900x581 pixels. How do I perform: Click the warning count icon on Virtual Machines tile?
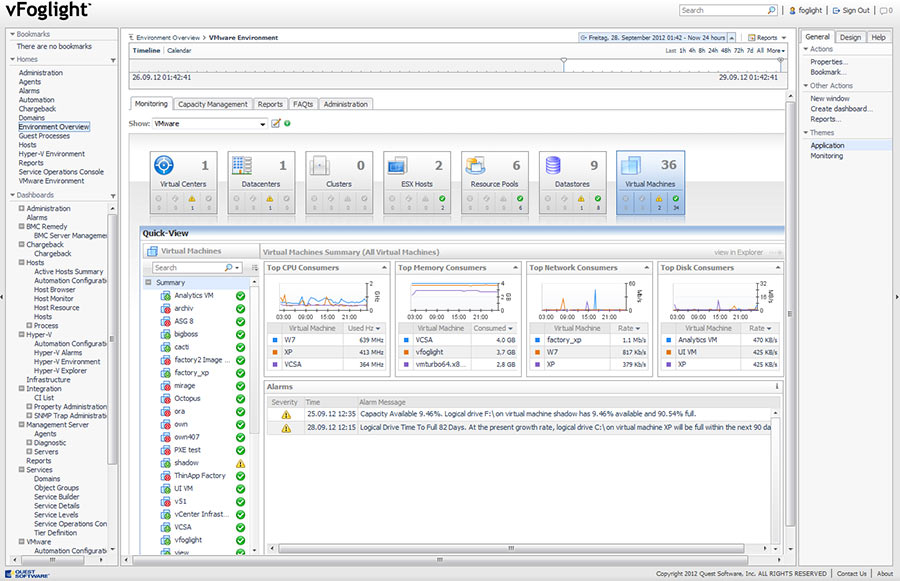click(x=659, y=199)
